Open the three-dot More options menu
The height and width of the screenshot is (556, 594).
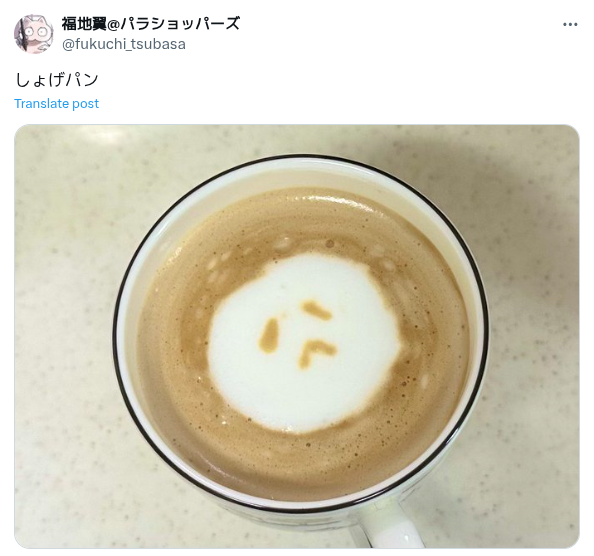click(570, 25)
